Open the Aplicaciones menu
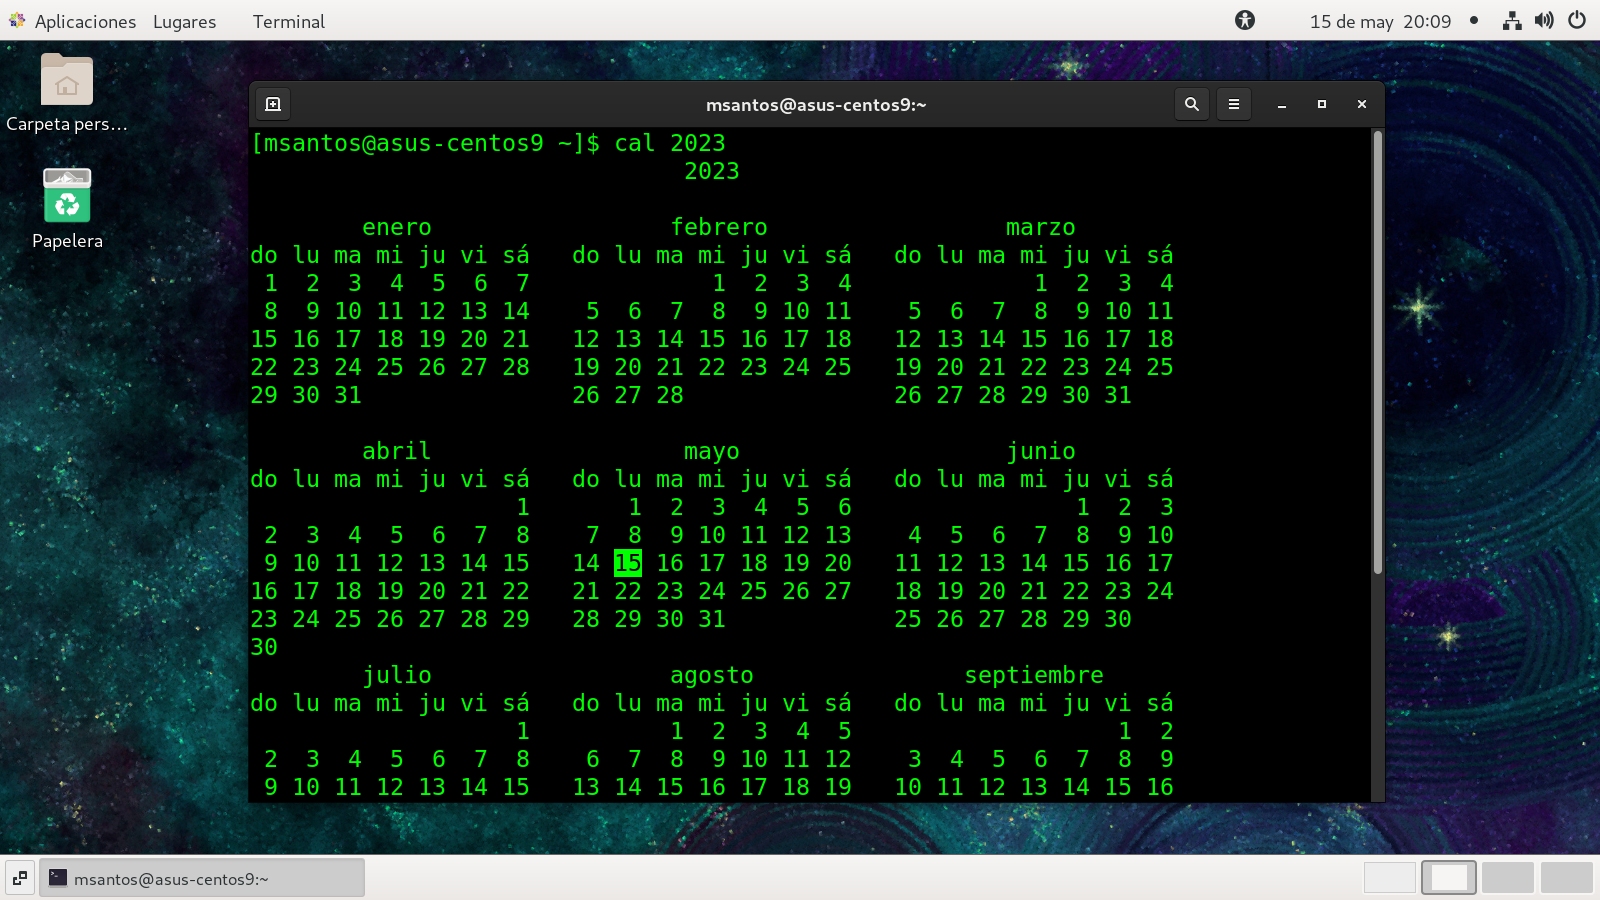This screenshot has height=900, width=1600. coord(73,21)
